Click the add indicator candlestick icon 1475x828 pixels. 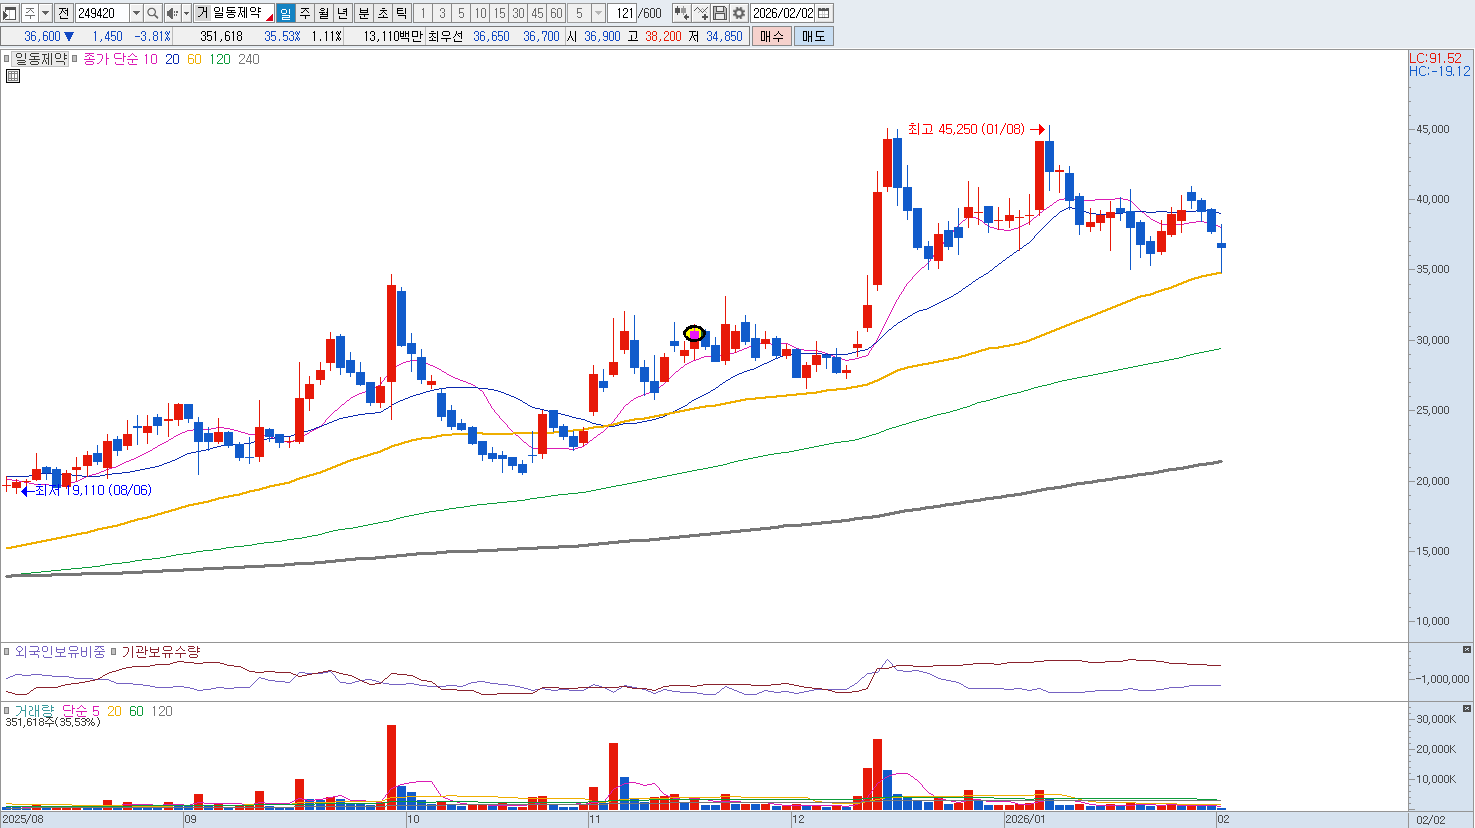point(681,13)
